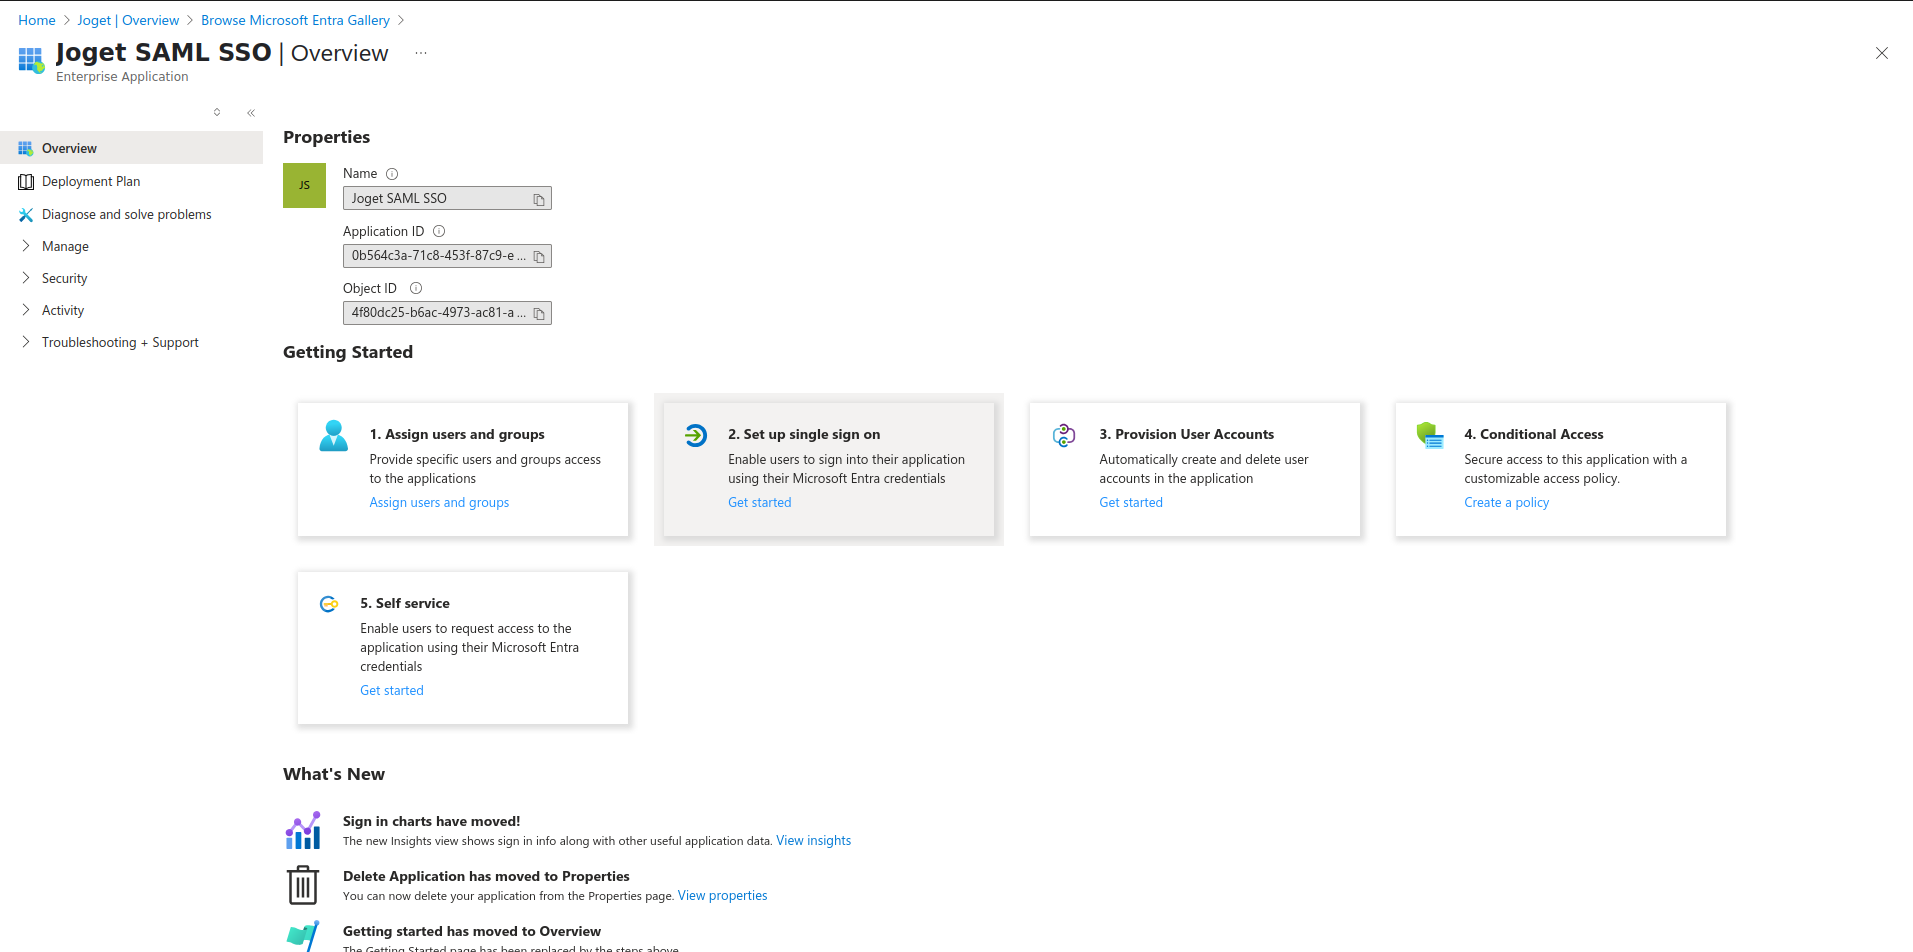
Task: Go to Browse Microsoft Entra Gallery breadcrumb
Action: click(295, 20)
